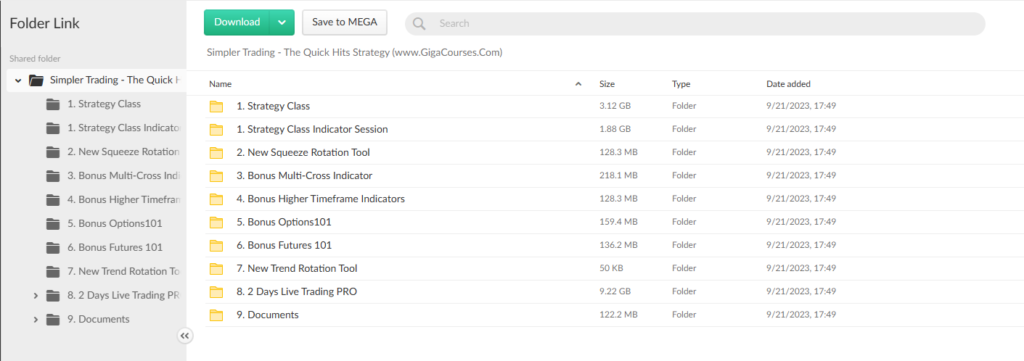Click yellow folder icon of Bonus Multi-Cross Indicator row

click(x=216, y=176)
